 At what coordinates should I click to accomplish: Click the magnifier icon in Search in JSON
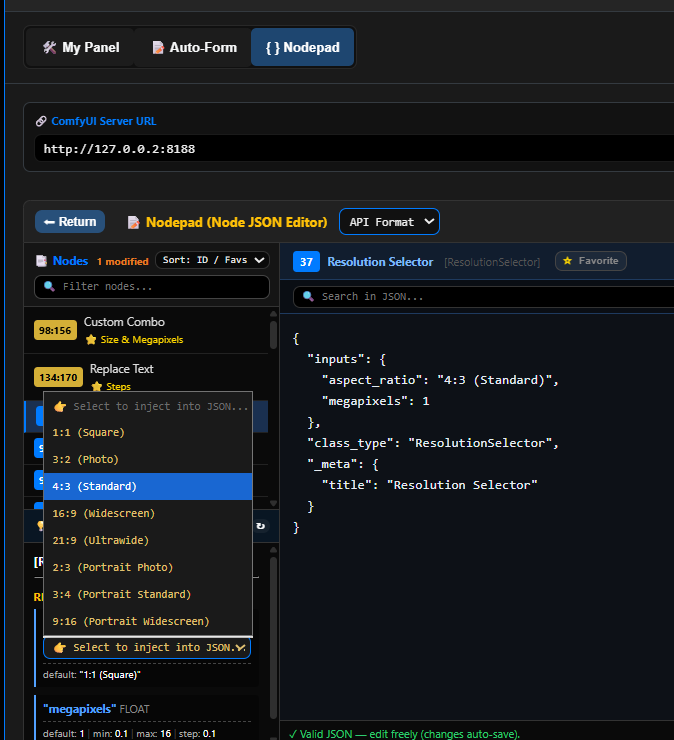(308, 296)
